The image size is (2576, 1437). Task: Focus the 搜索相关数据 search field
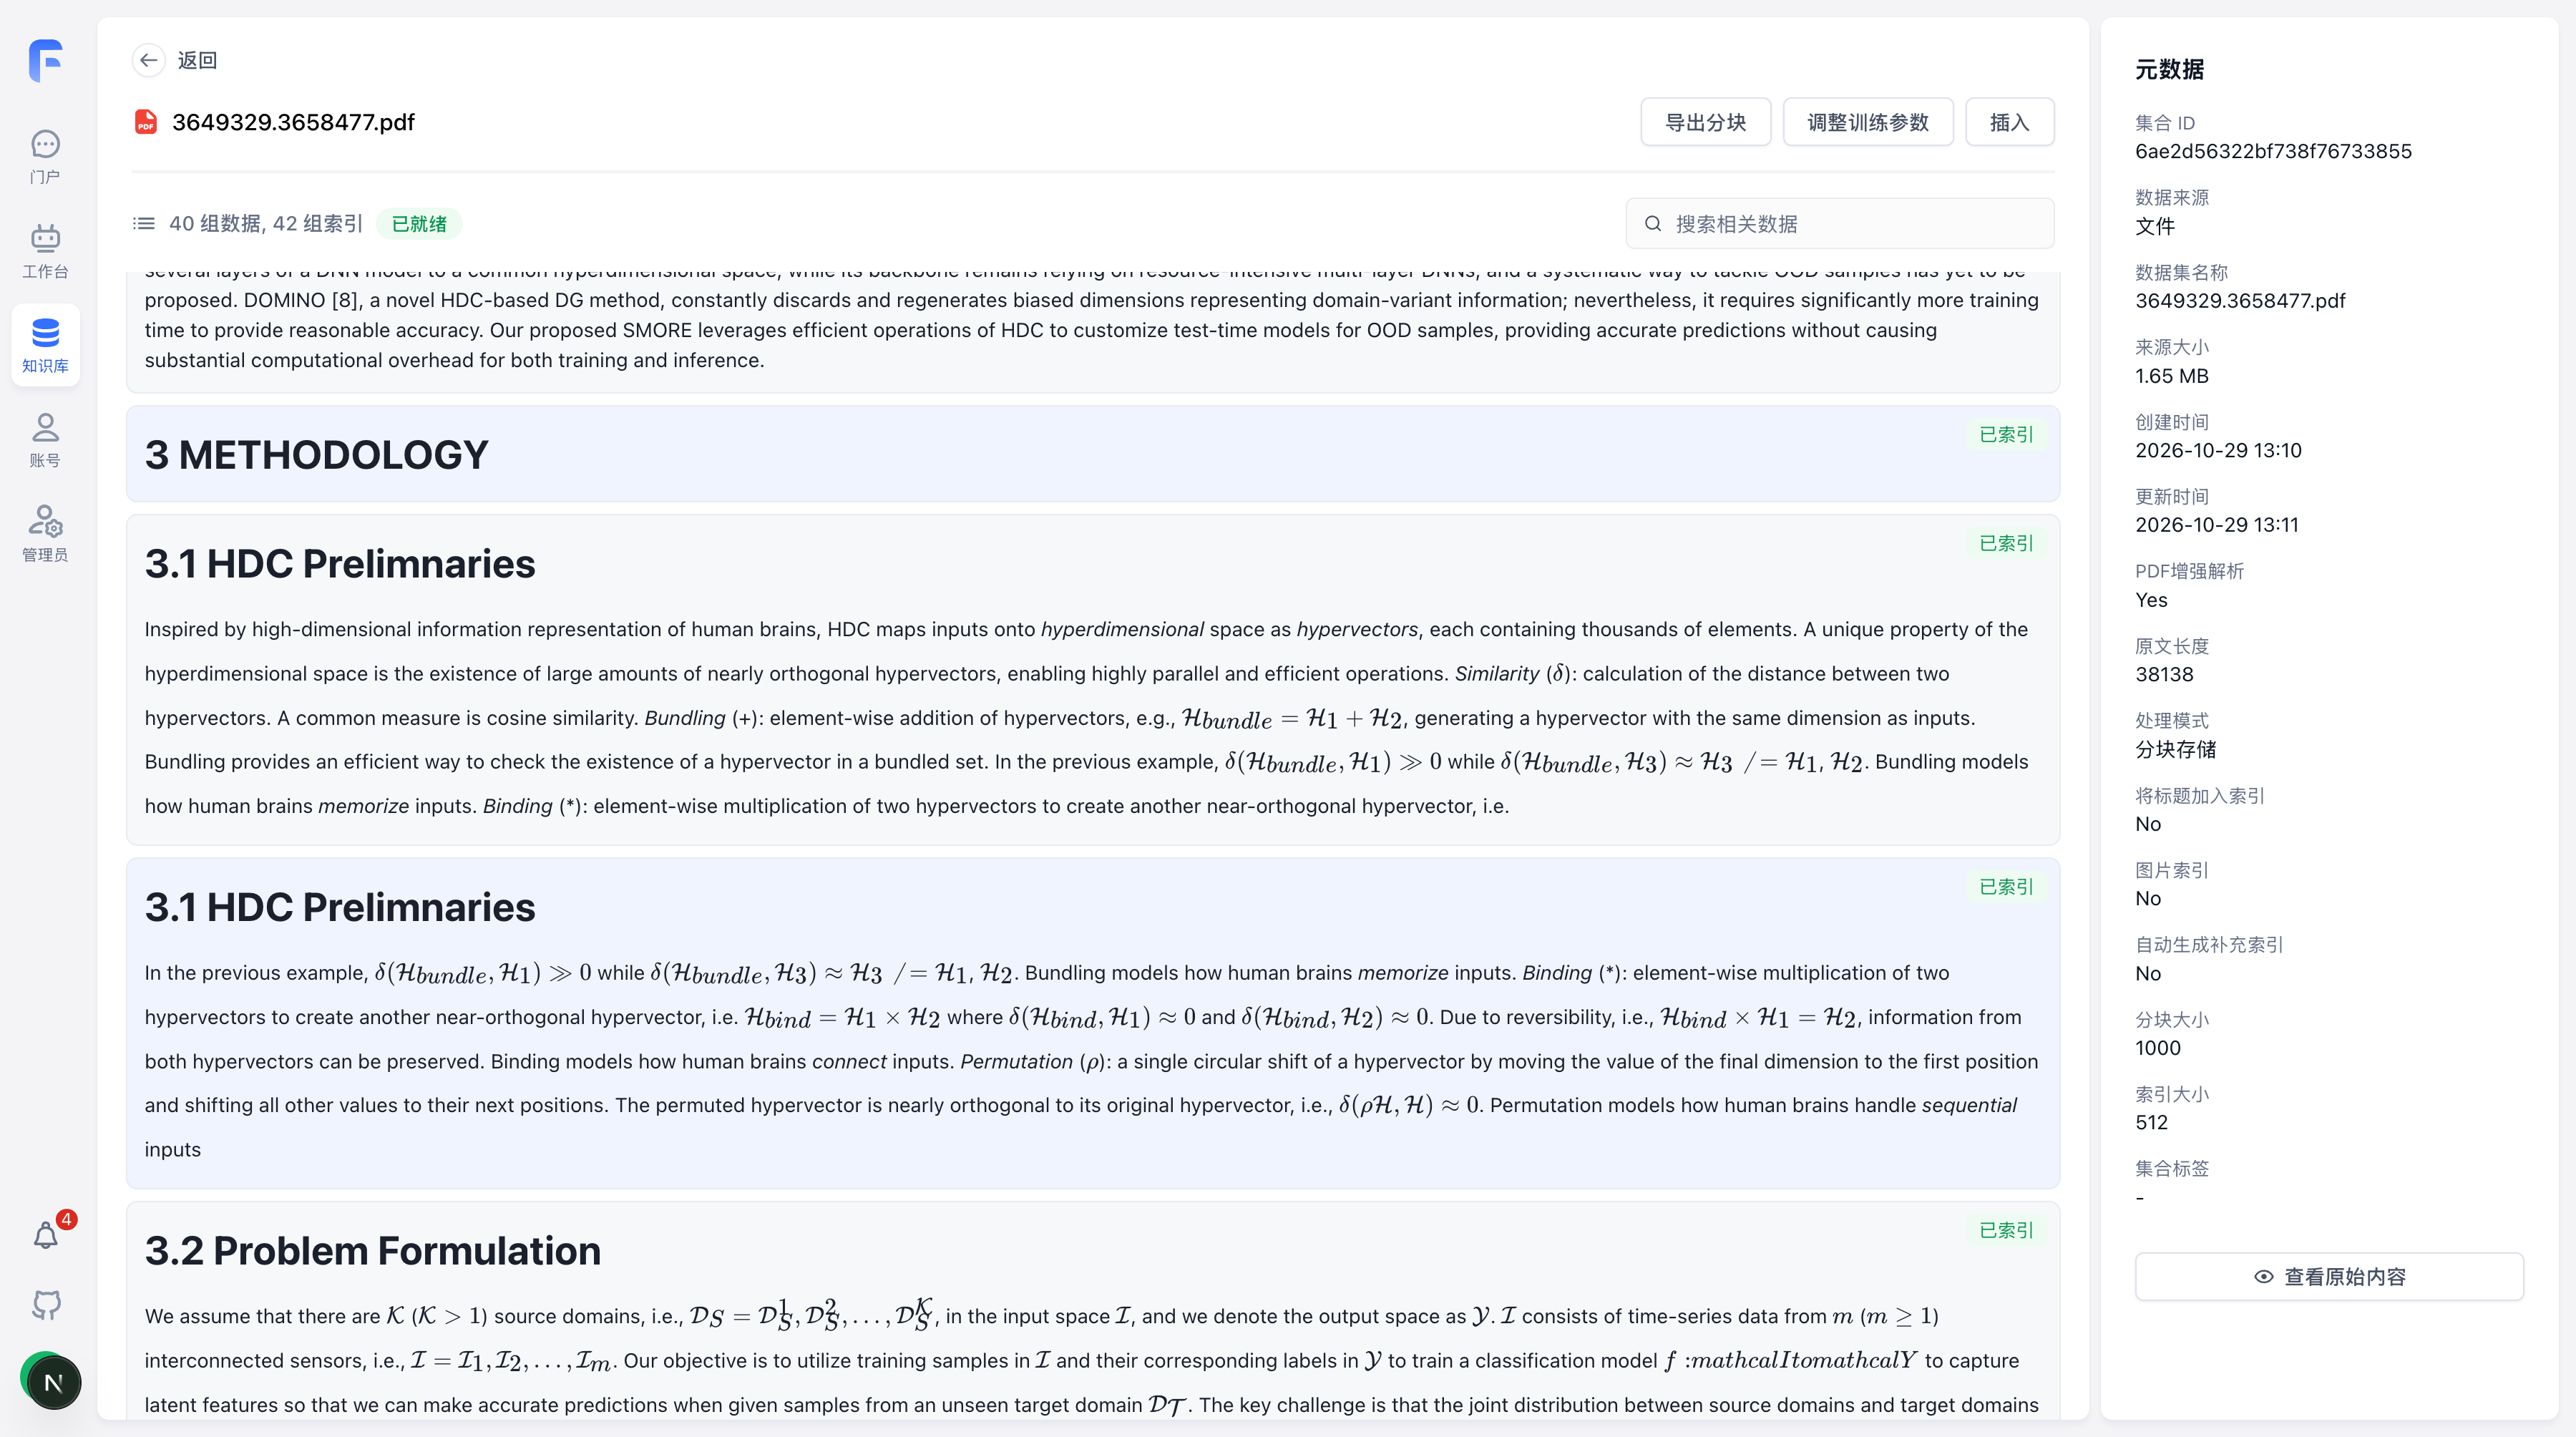click(1839, 224)
